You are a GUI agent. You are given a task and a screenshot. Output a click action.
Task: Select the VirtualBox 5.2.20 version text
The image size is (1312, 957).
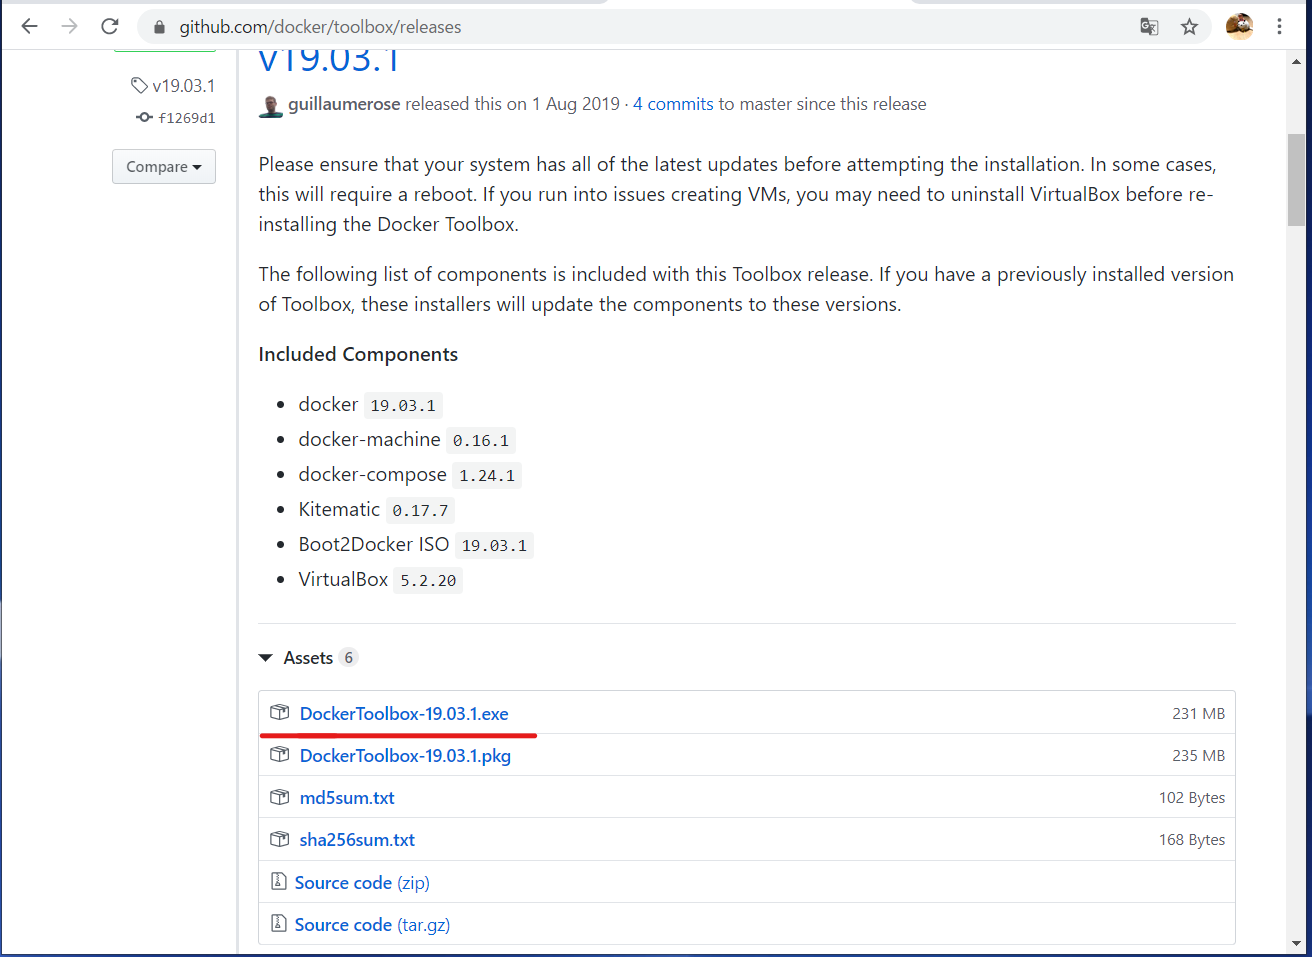click(x=428, y=580)
